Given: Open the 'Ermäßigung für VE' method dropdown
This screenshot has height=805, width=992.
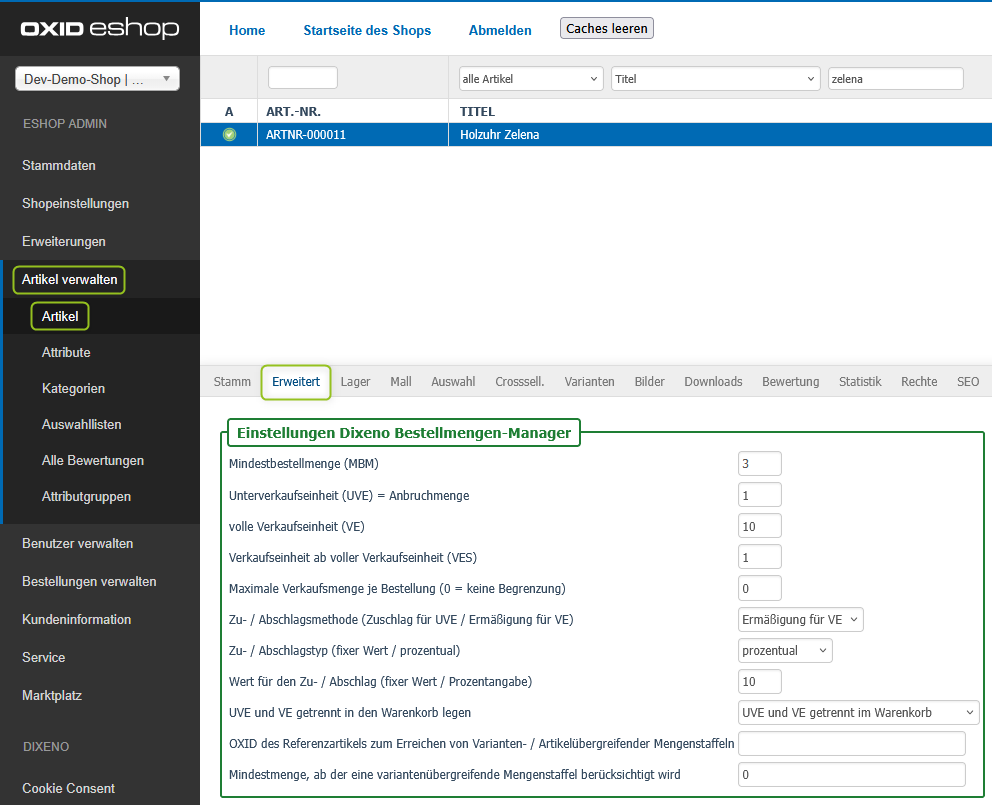Looking at the screenshot, I should point(800,620).
